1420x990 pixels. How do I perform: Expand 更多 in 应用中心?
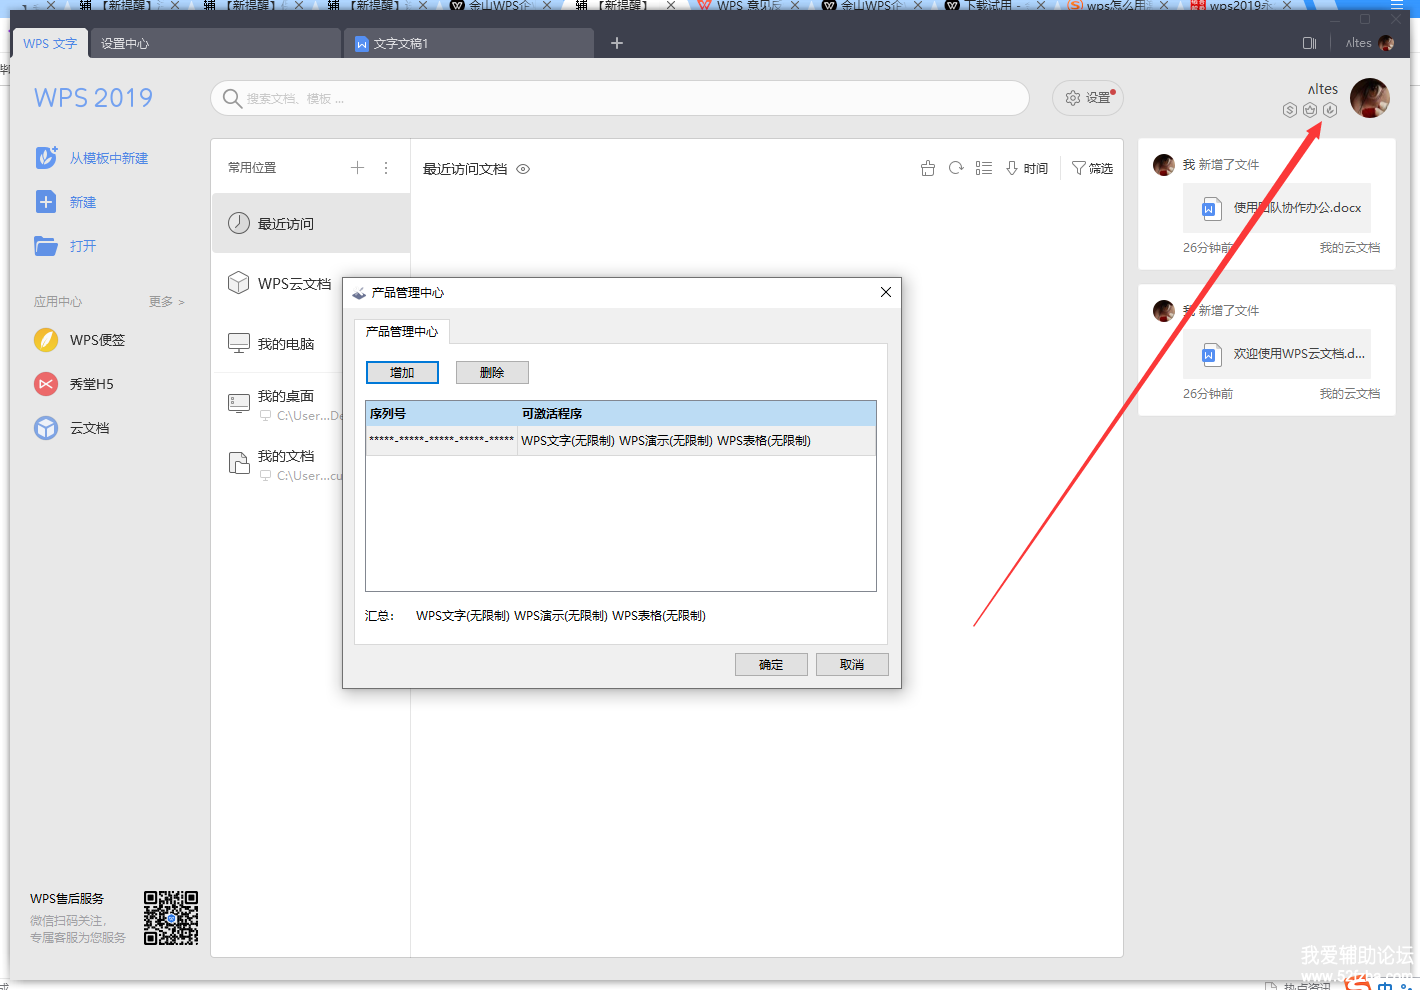[x=167, y=301]
